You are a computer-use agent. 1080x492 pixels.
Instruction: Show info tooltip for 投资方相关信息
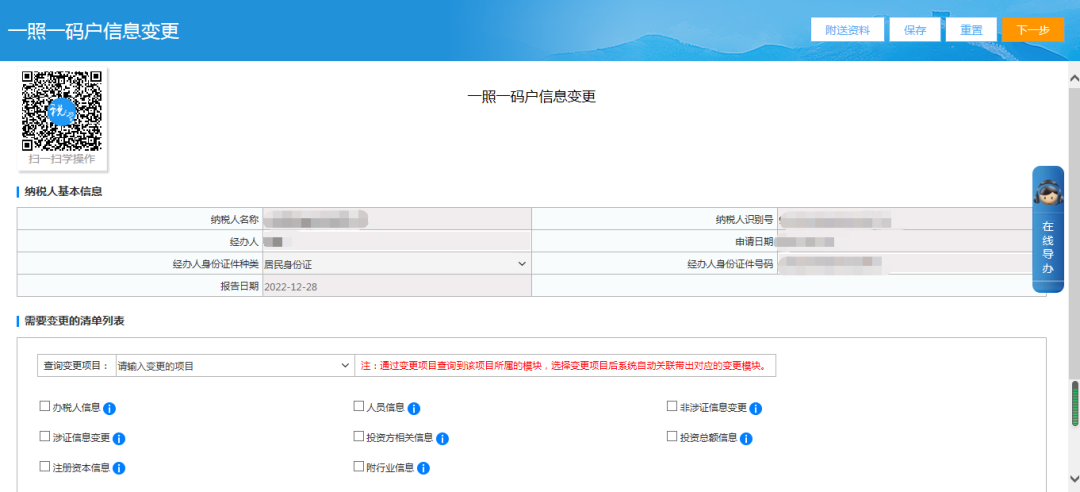[442, 439]
